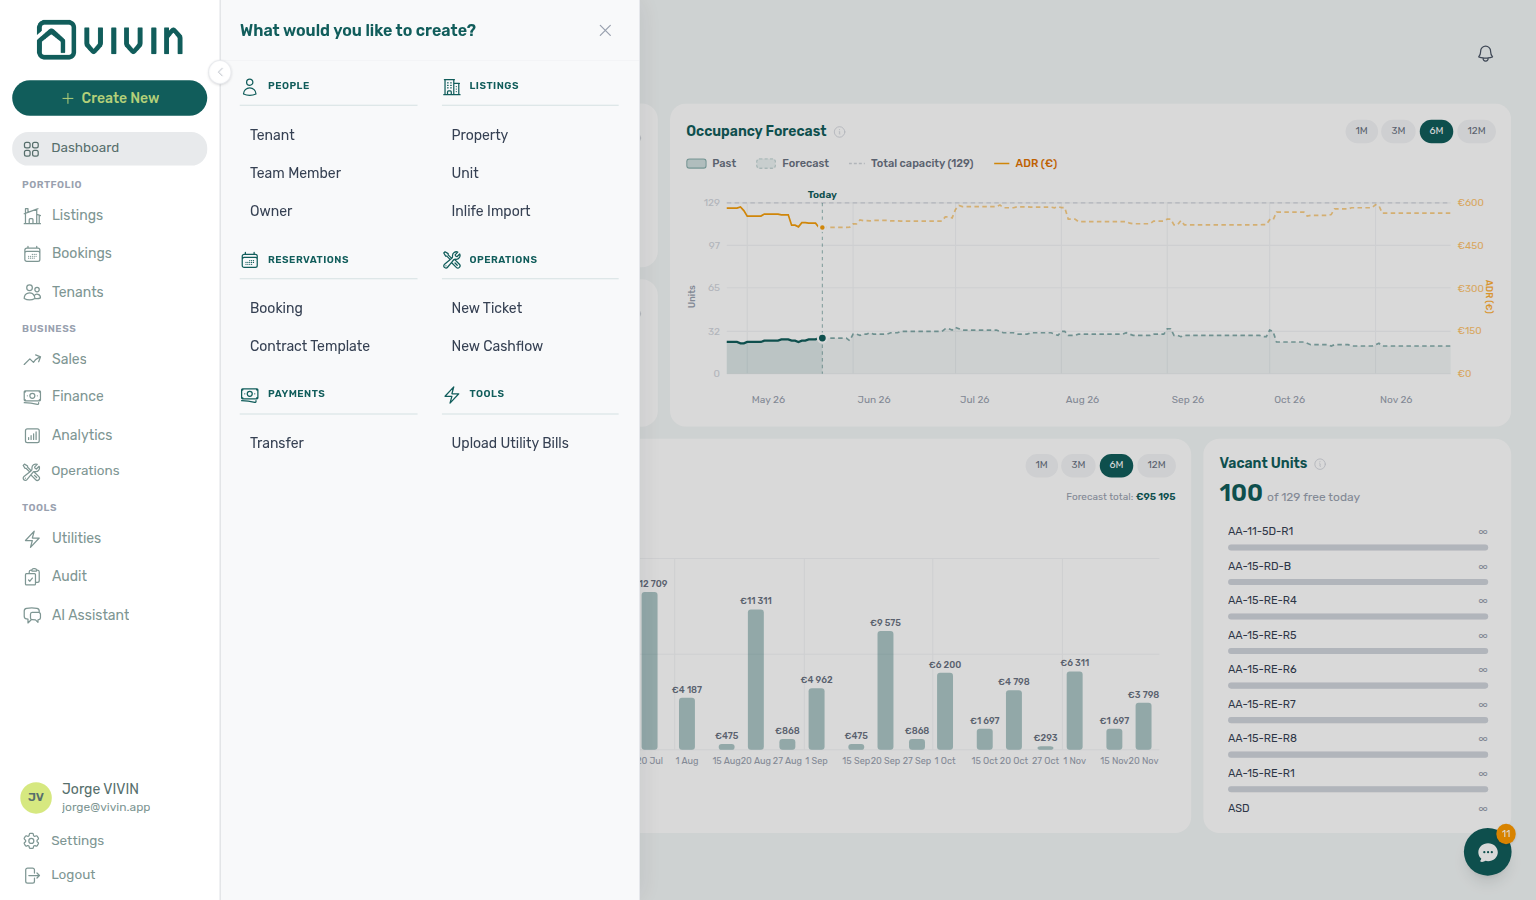The image size is (1536, 900).
Task: Set Occupancy Forecast range to 3M
Action: (x=1398, y=131)
